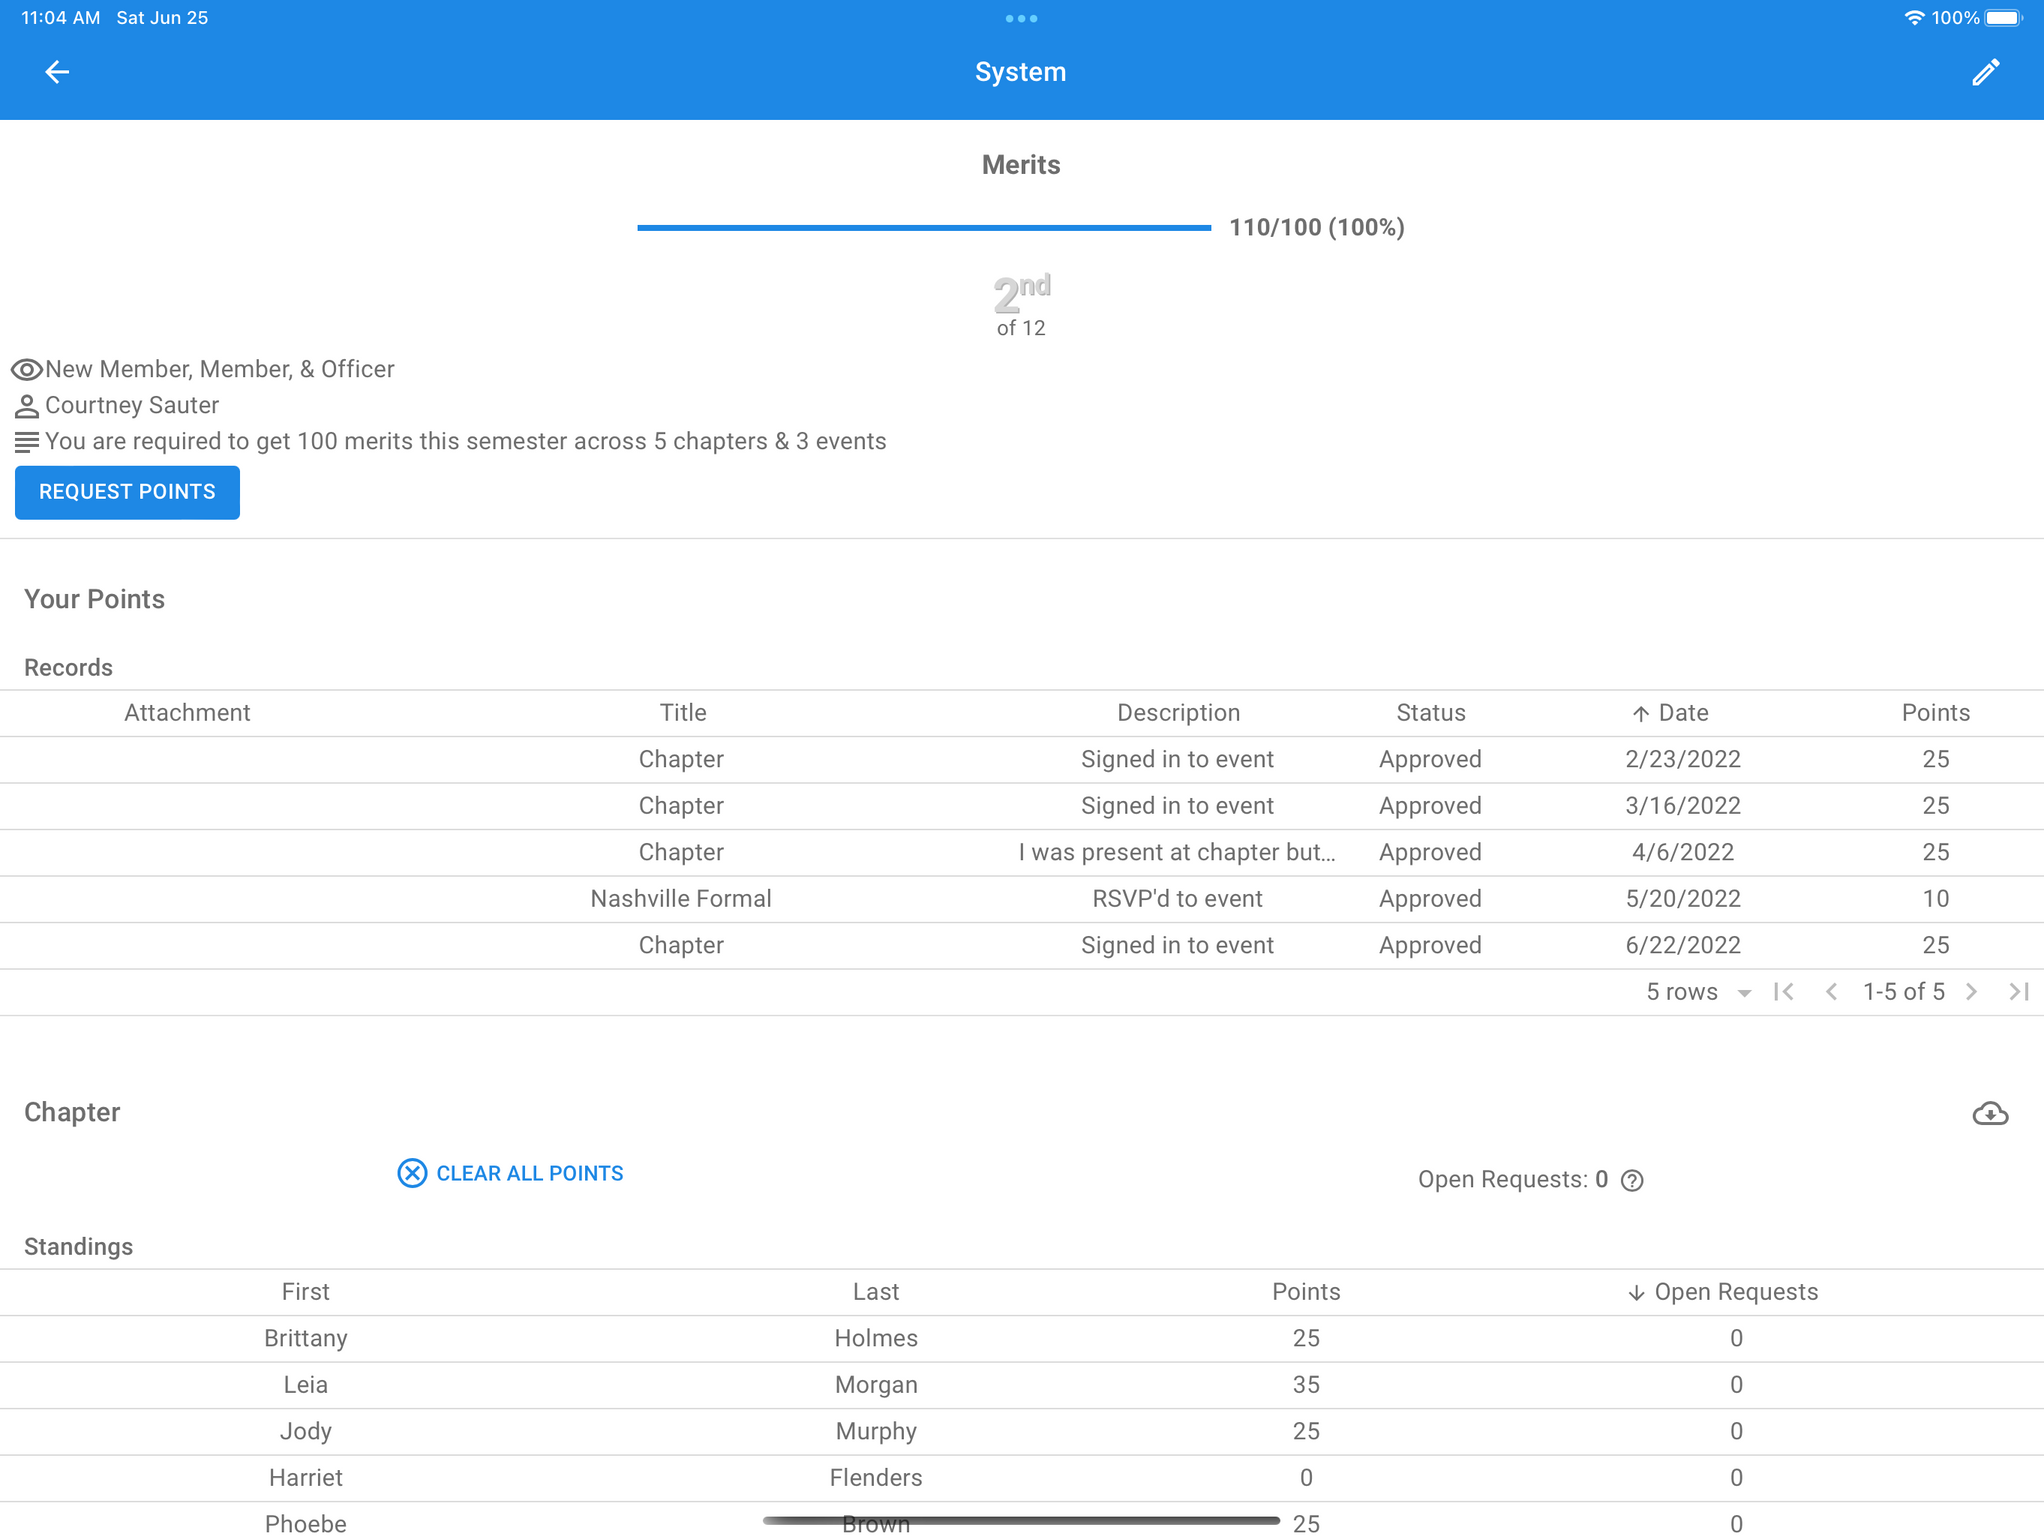Click the merits progress bar
This screenshot has width=2044, height=1536.
(923, 228)
